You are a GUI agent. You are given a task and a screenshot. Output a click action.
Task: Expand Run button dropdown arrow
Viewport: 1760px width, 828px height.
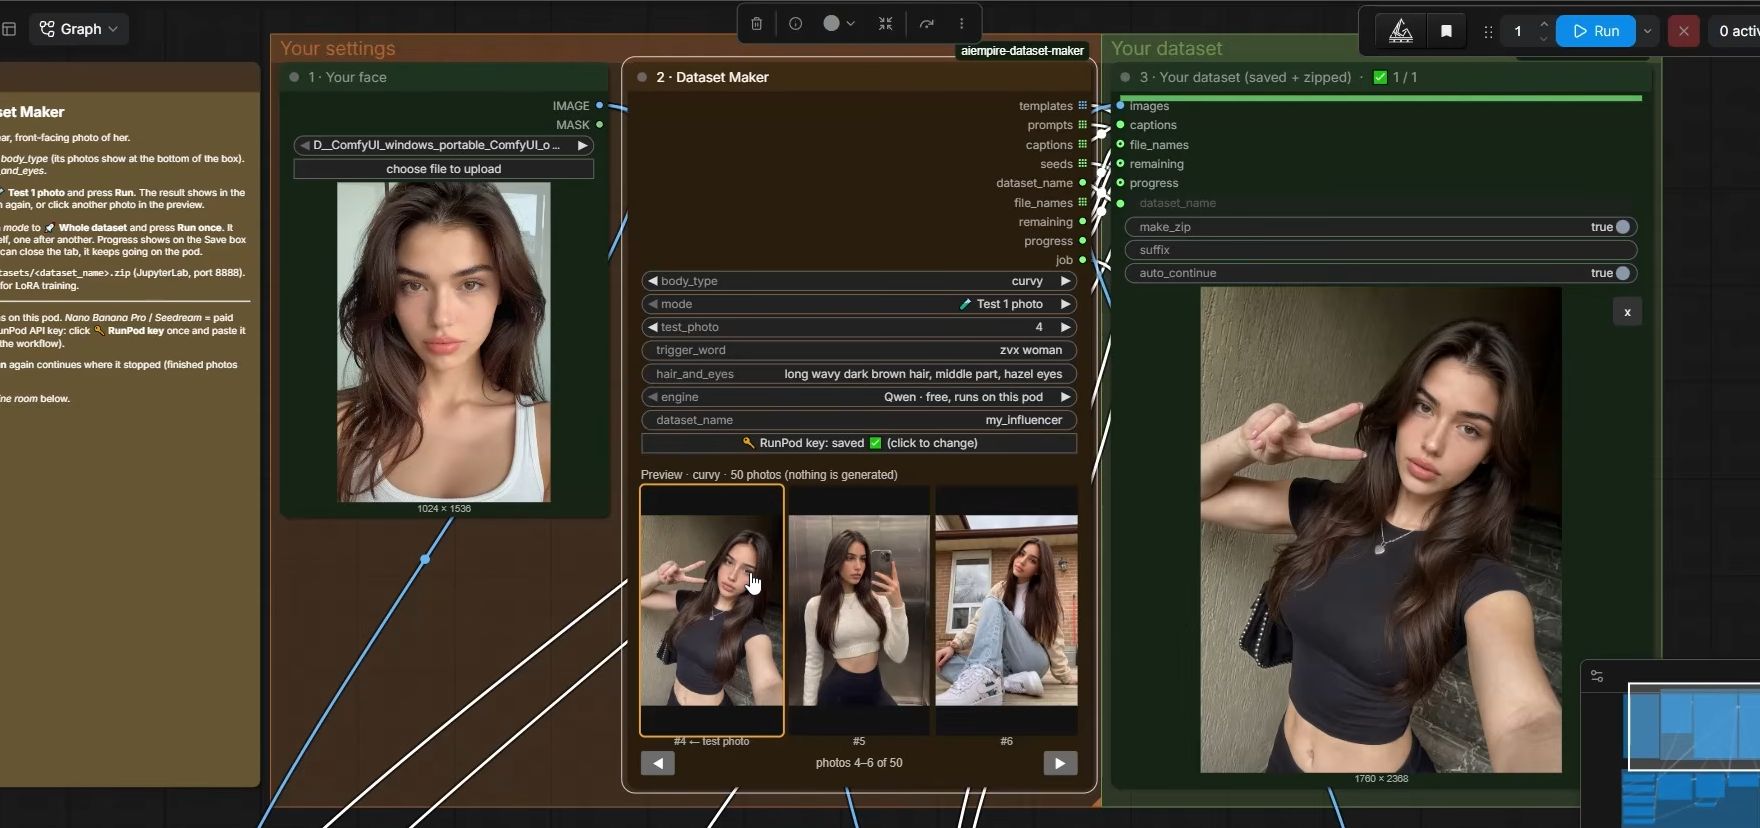(1647, 31)
